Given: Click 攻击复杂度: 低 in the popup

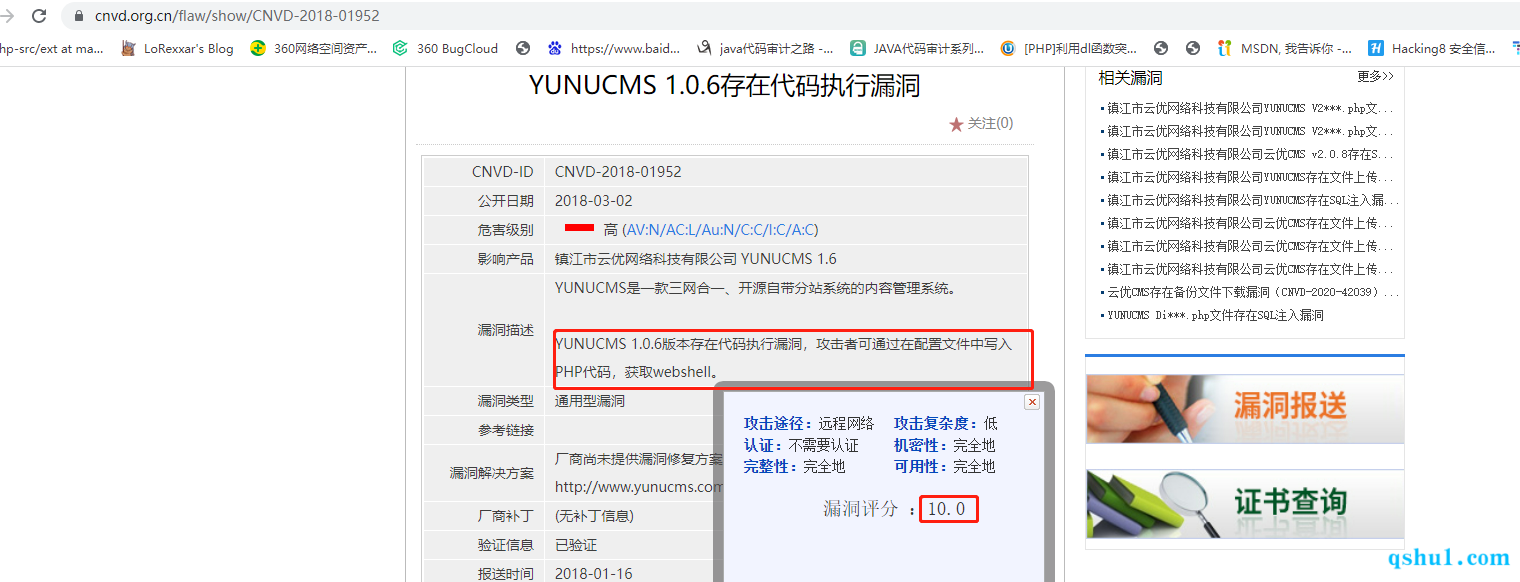Looking at the screenshot, I should pyautogui.click(x=946, y=423).
